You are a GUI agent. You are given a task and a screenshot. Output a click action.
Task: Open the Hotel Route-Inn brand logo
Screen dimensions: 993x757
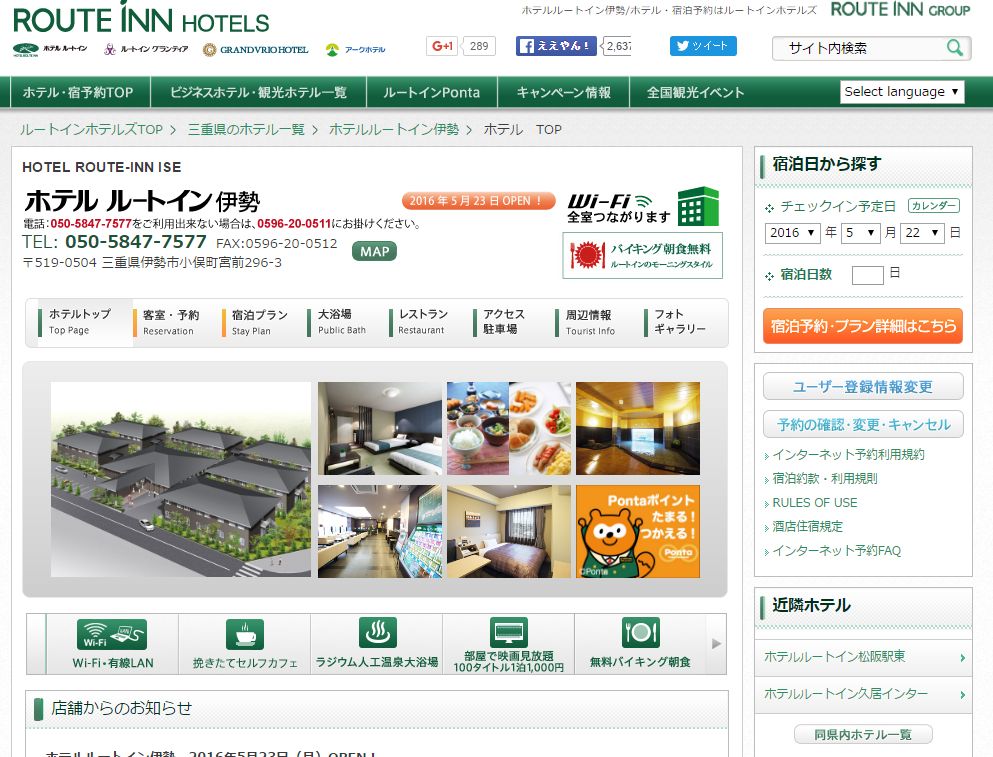click(x=50, y=49)
